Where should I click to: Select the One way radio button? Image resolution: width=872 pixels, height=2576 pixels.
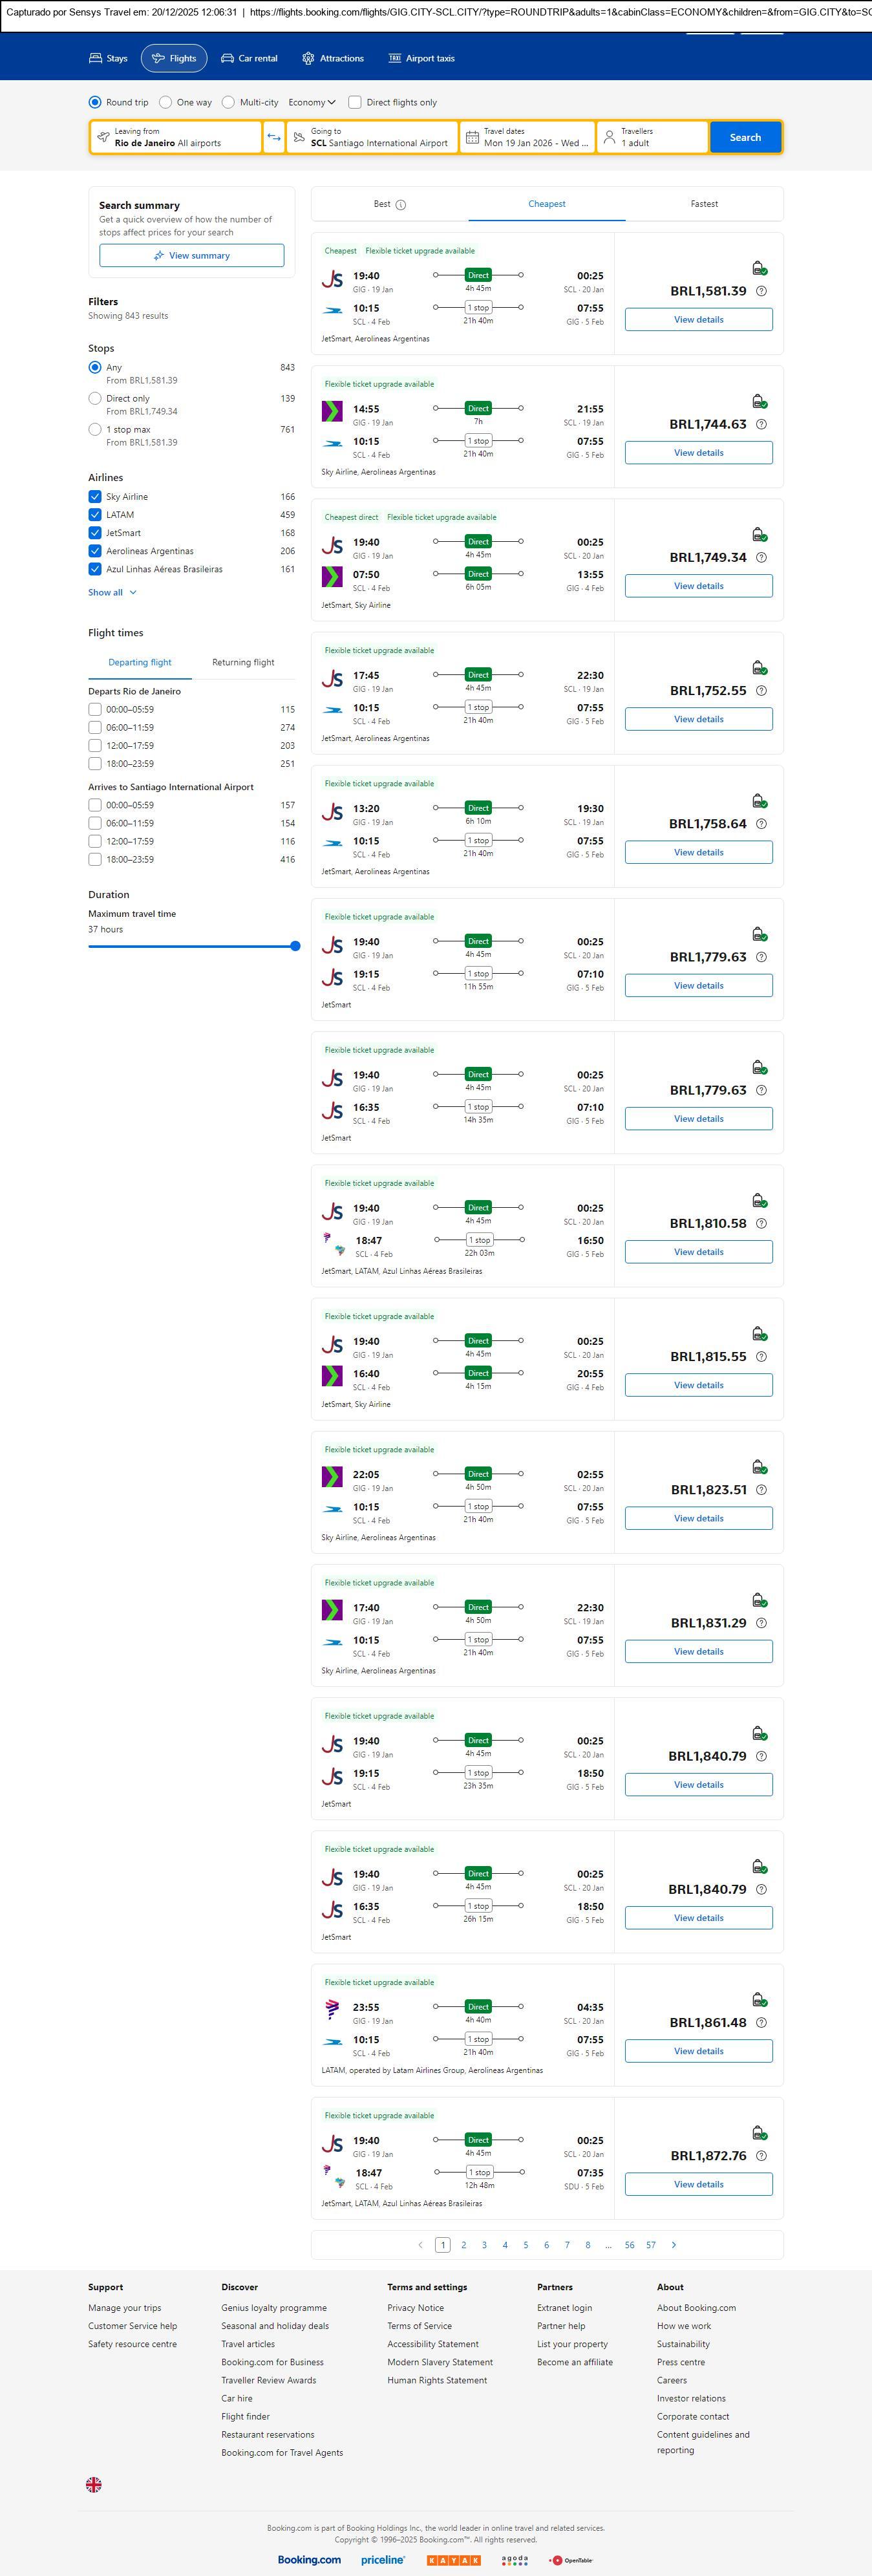coord(166,102)
